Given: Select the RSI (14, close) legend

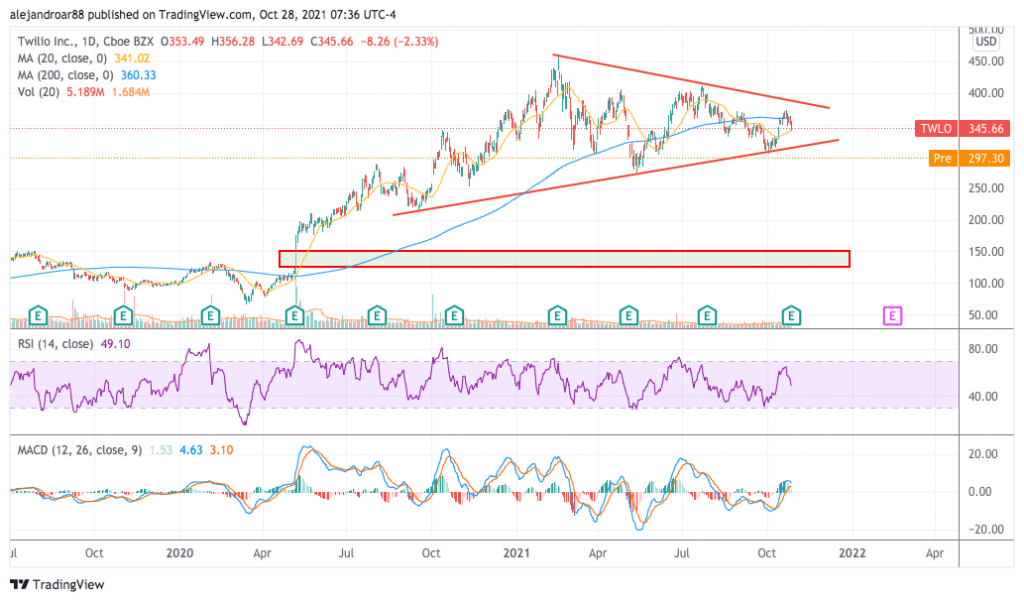Looking at the screenshot, I should [56, 343].
